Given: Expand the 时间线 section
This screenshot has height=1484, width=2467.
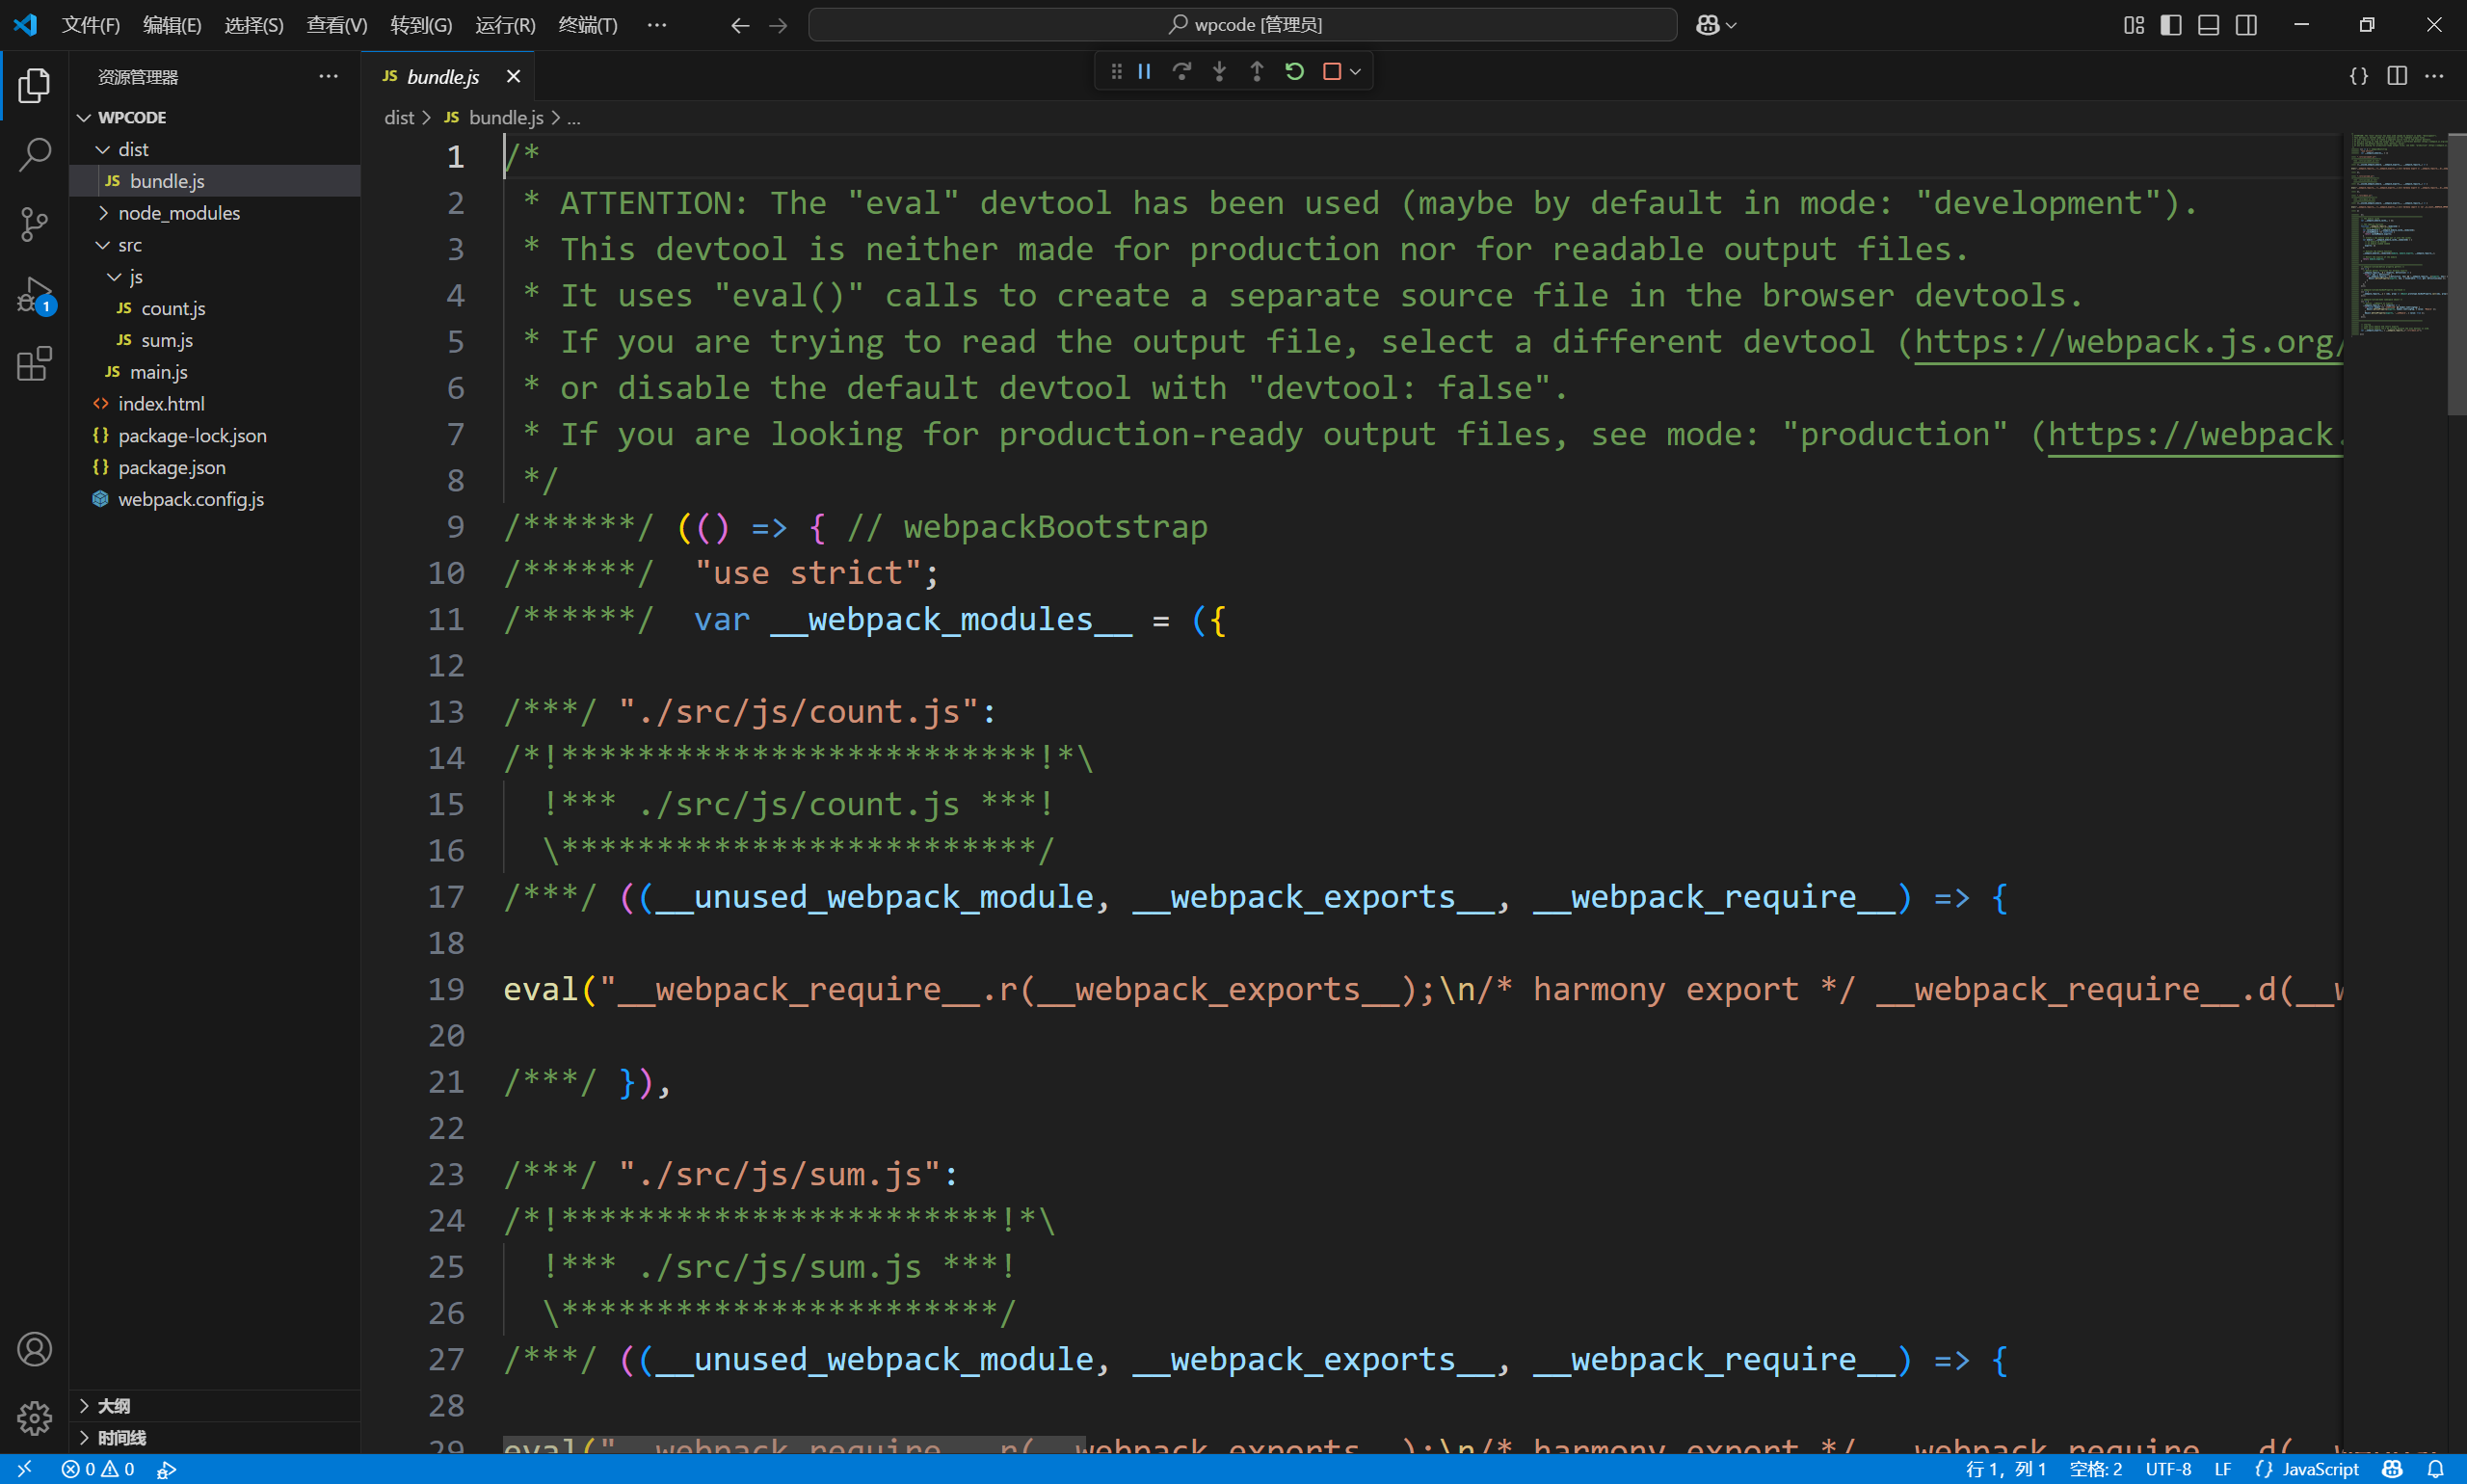Looking at the screenshot, I should 122,1438.
